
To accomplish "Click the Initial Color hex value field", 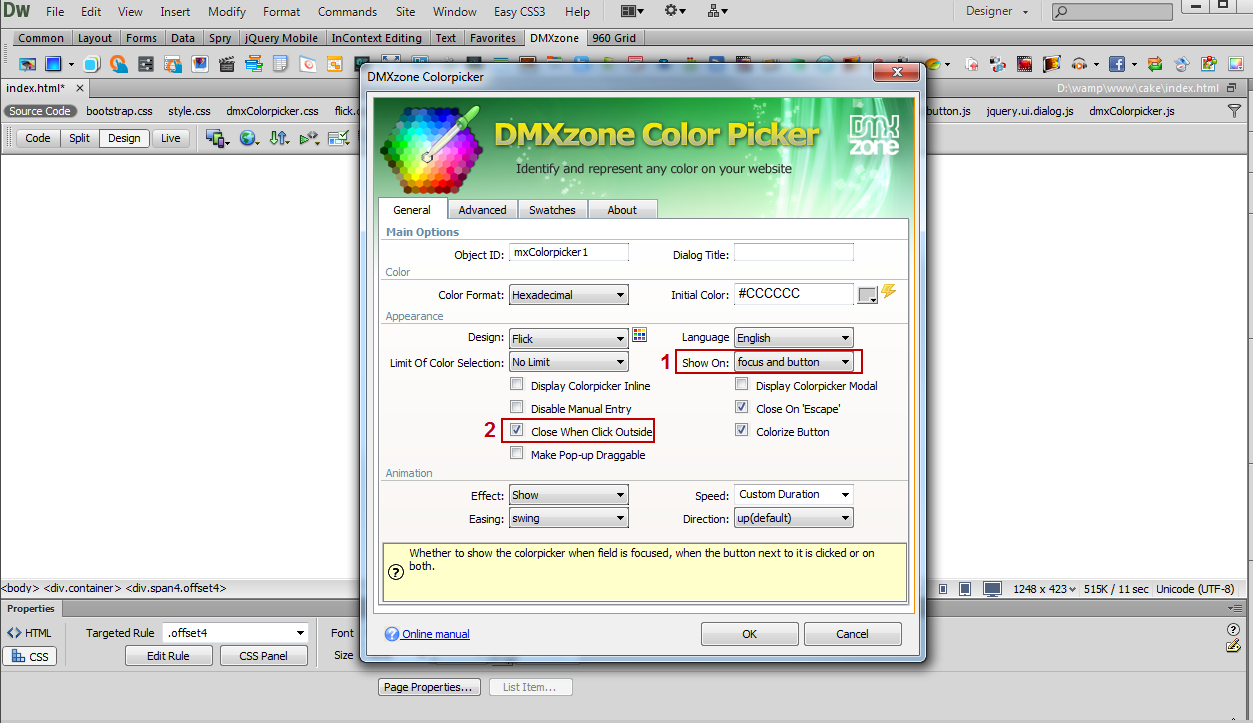I will click(794, 294).
